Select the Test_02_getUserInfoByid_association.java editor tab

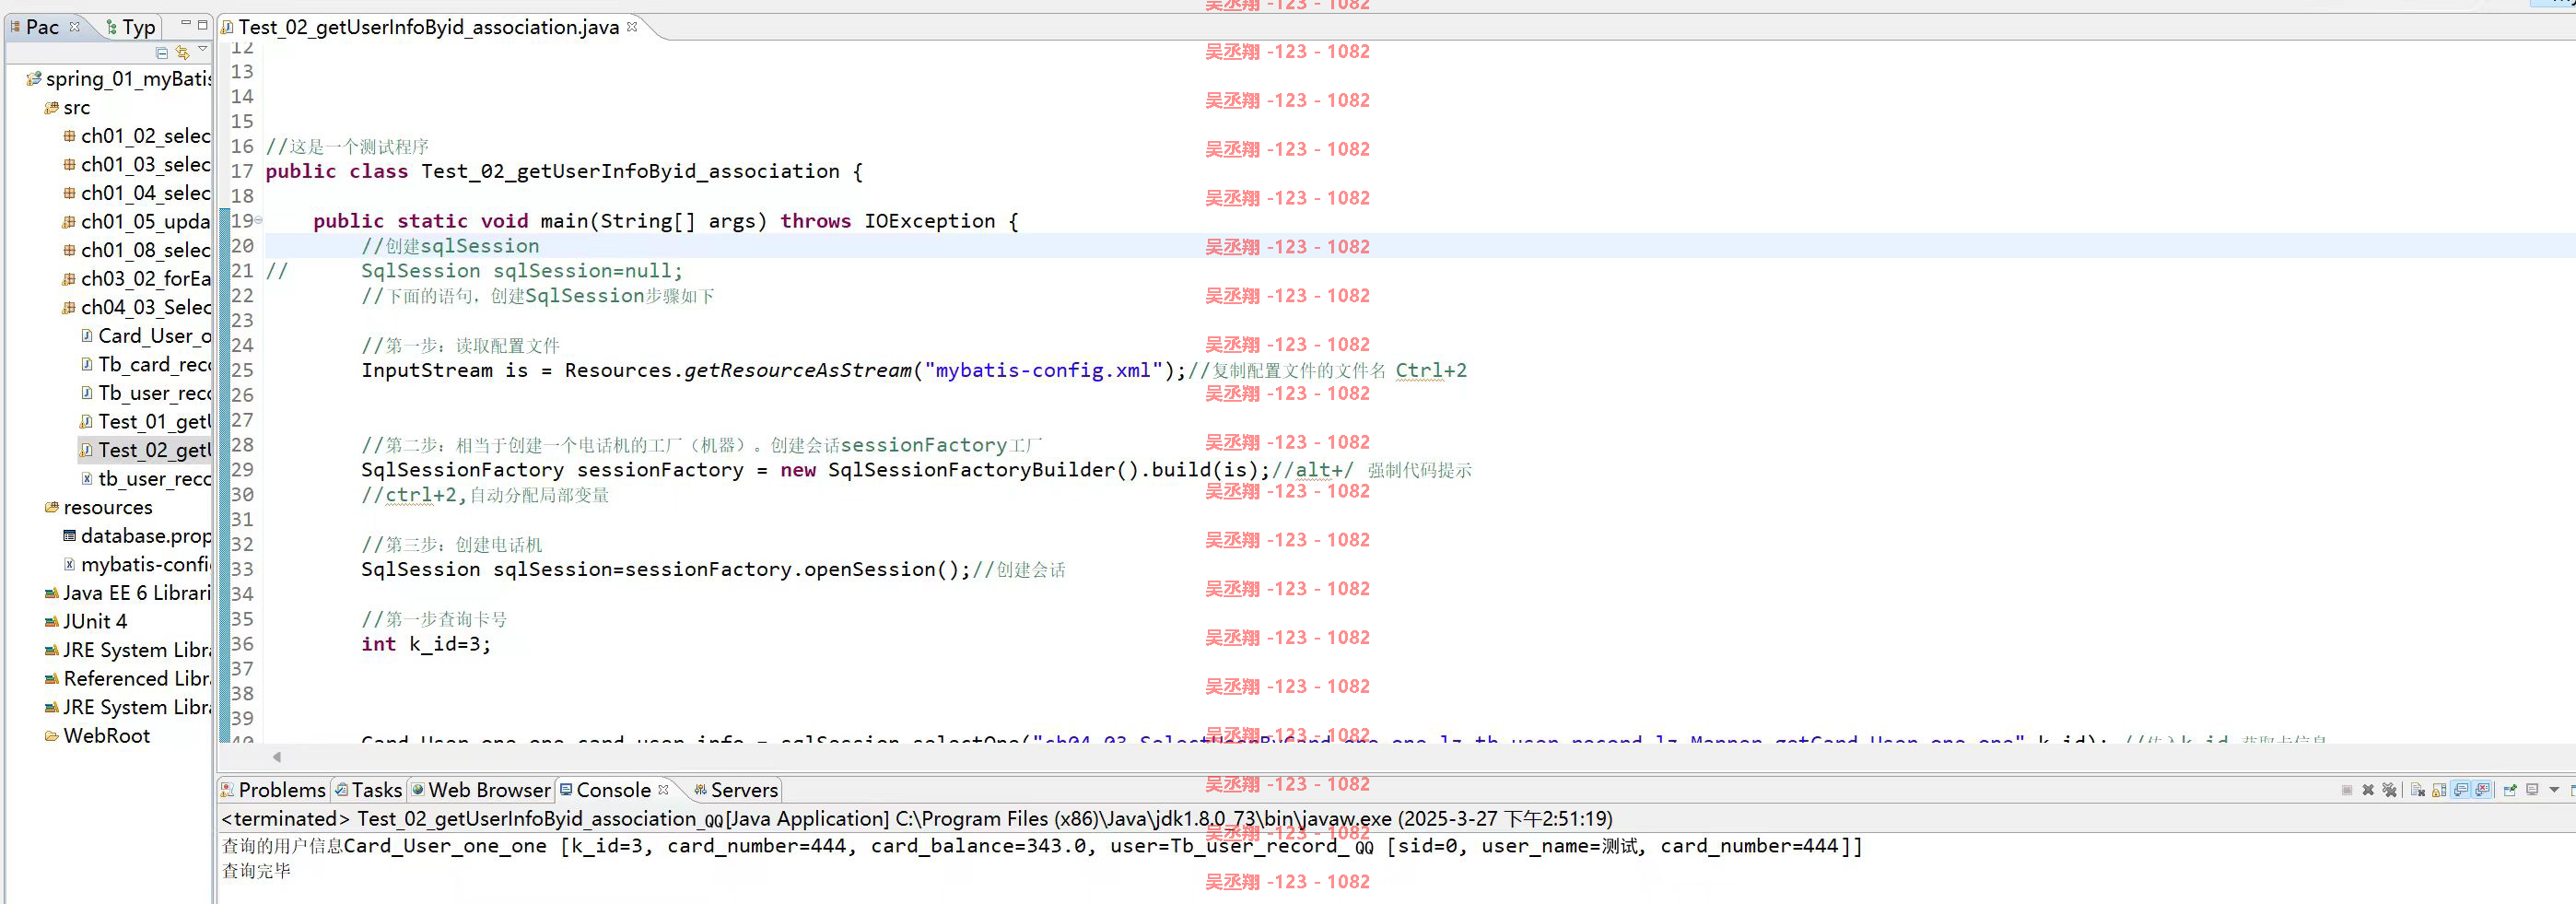428,27
